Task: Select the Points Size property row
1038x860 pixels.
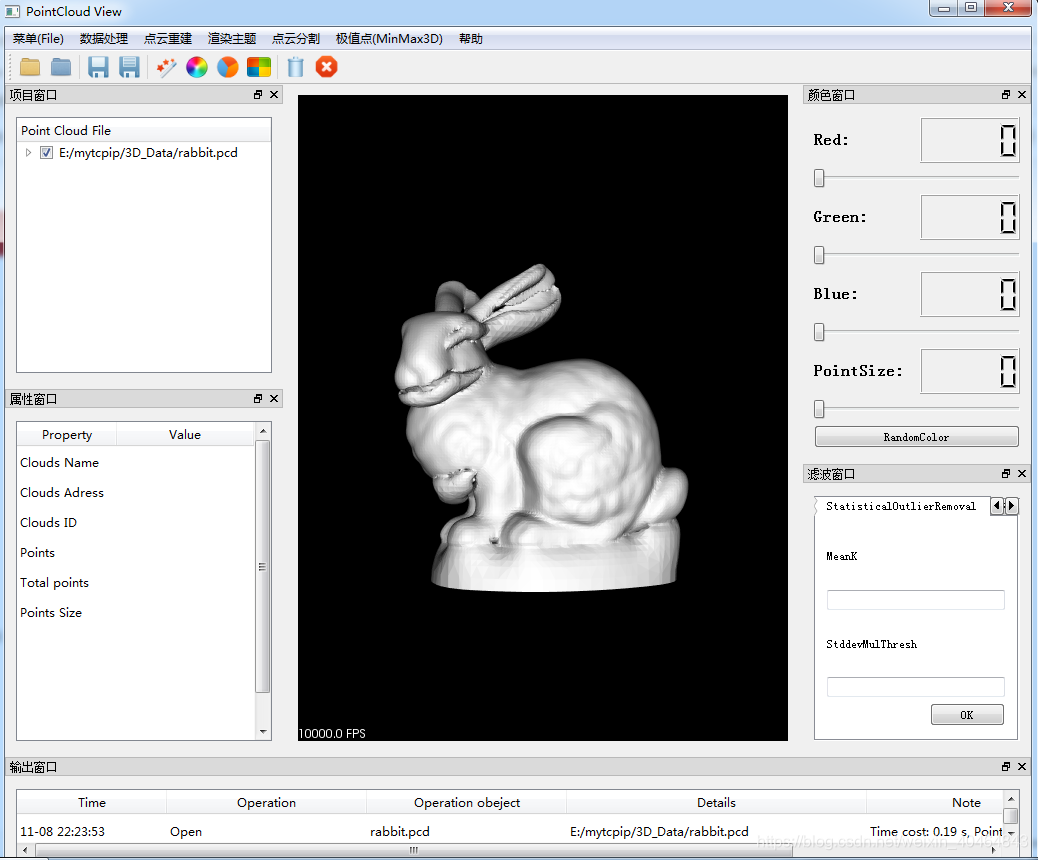Action: point(135,612)
